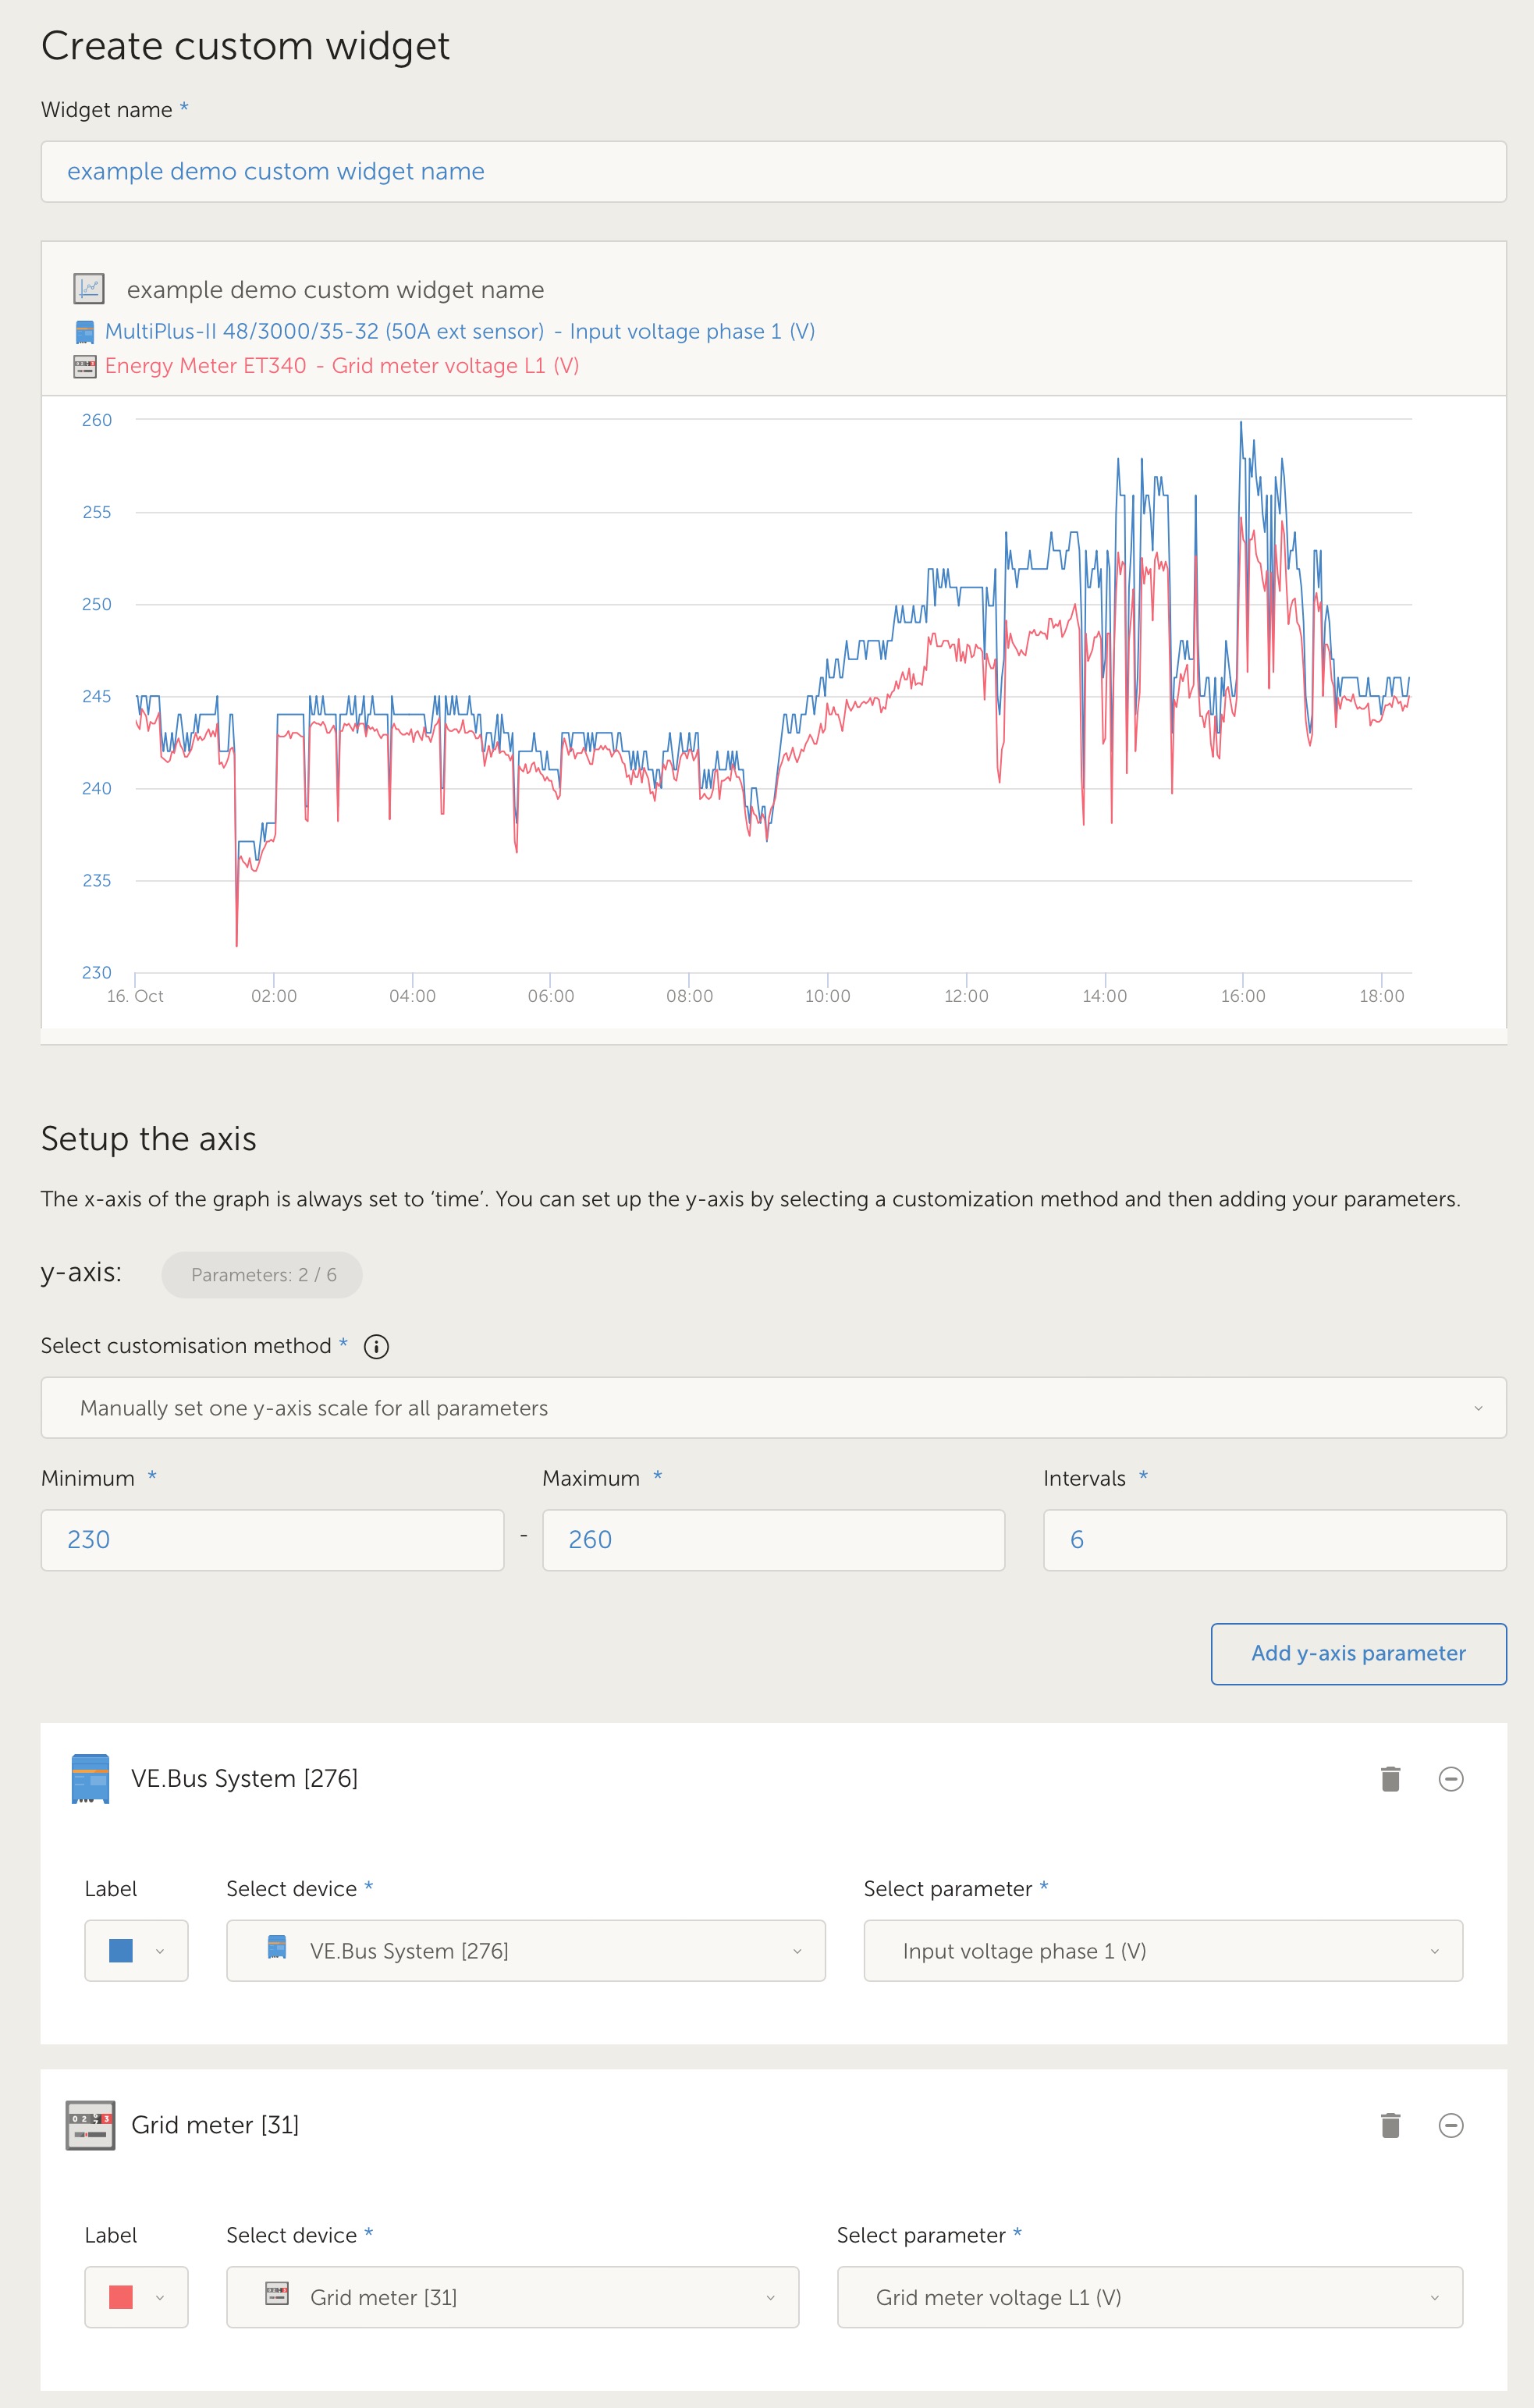The image size is (1534, 2408).
Task: Delete the Grid meter parameter via its trash icon
Action: coord(1390,2125)
